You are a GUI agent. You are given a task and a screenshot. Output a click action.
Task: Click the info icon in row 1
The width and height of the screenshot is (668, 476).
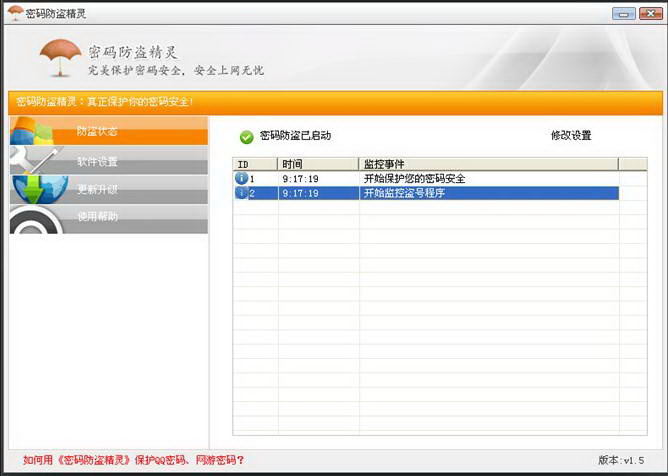point(241,179)
